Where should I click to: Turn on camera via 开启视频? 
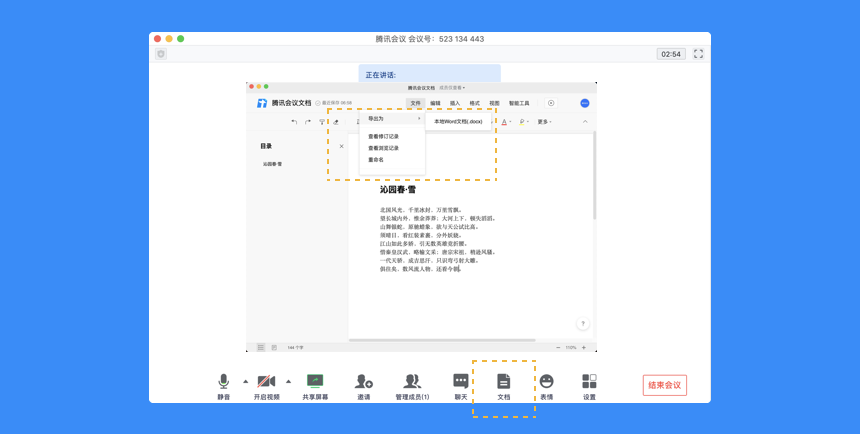[x=267, y=386]
